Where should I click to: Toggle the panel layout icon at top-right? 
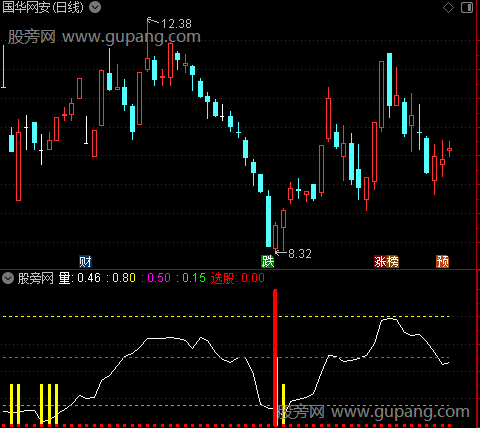[467, 7]
